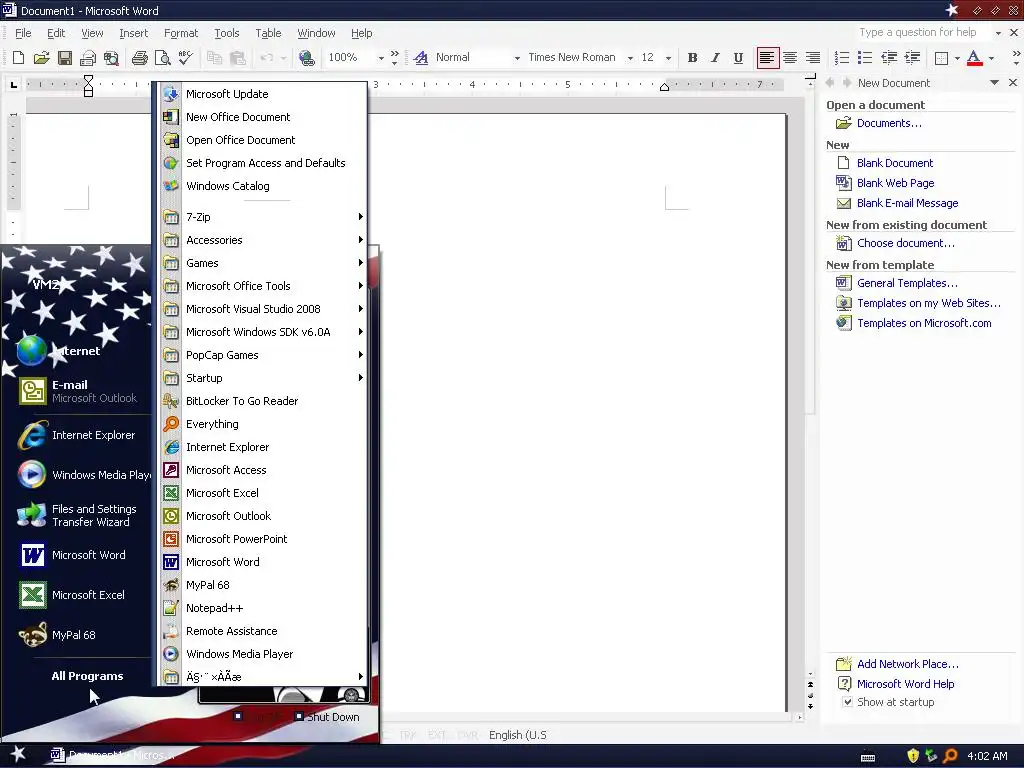Click the Styles and Formatting icon

[421, 57]
